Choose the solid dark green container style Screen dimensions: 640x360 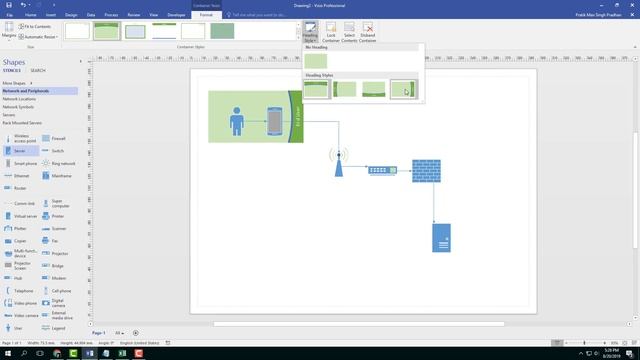point(222,31)
